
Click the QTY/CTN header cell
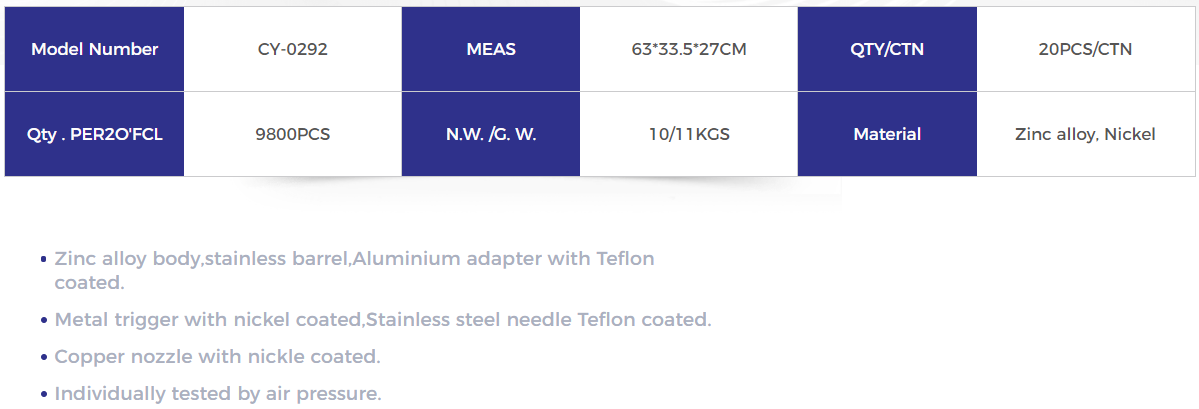click(887, 49)
